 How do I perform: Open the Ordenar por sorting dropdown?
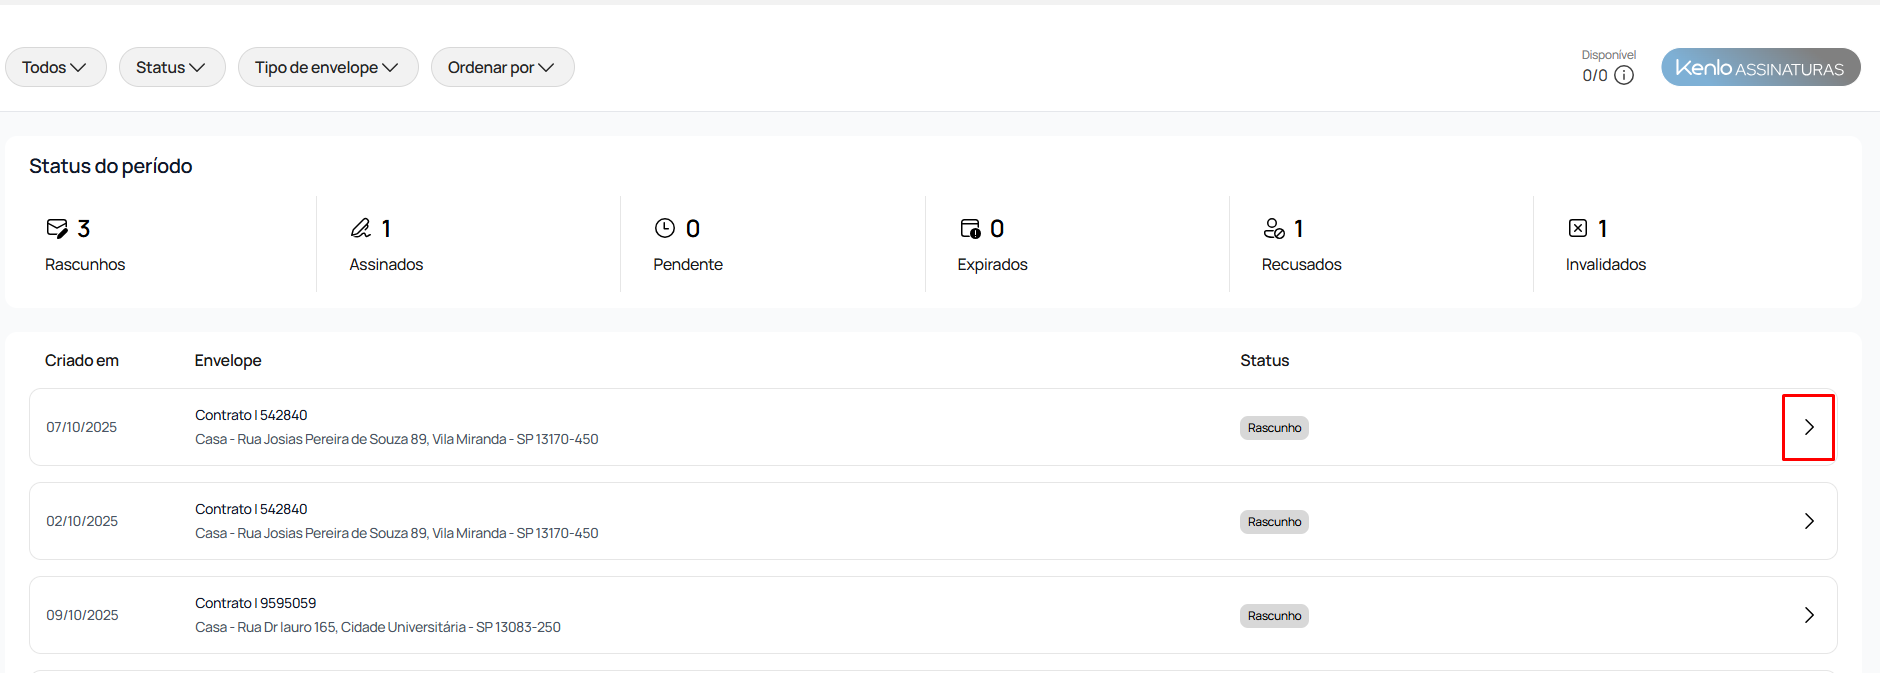pyautogui.click(x=502, y=67)
